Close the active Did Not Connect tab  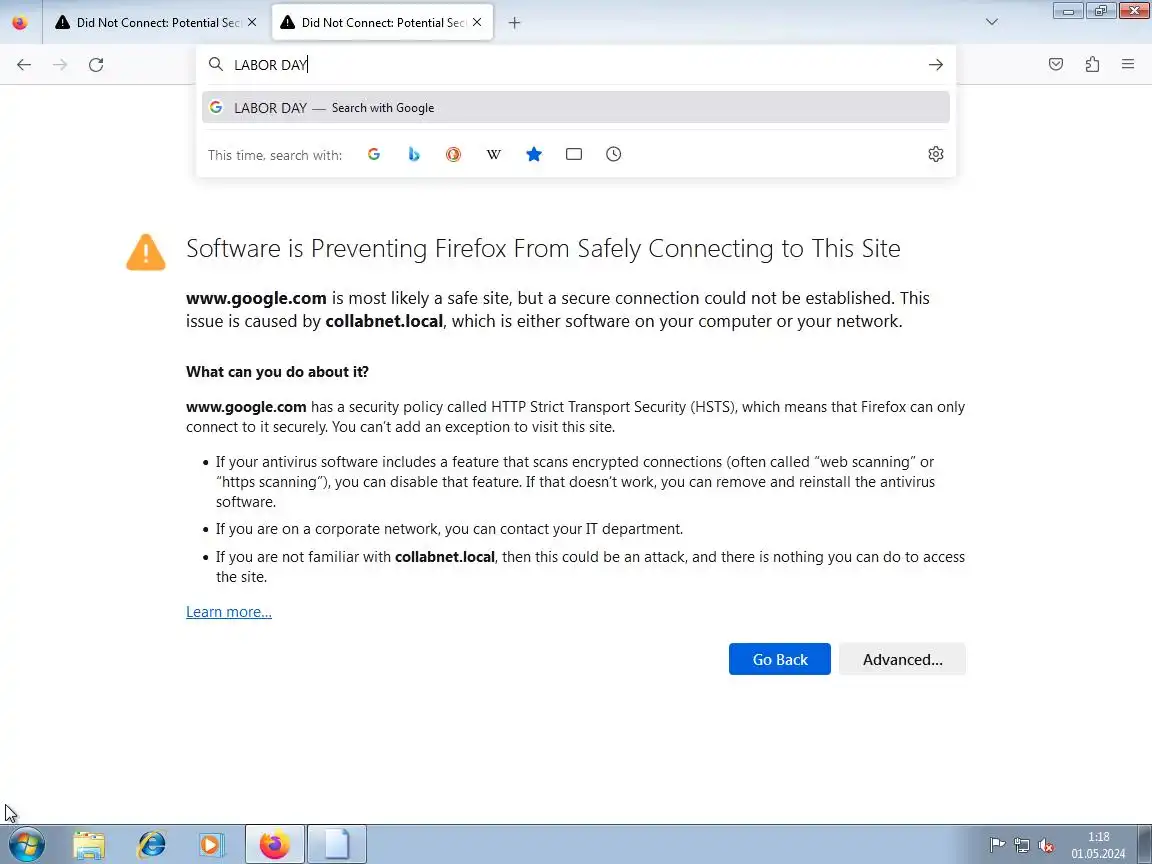coord(477,22)
